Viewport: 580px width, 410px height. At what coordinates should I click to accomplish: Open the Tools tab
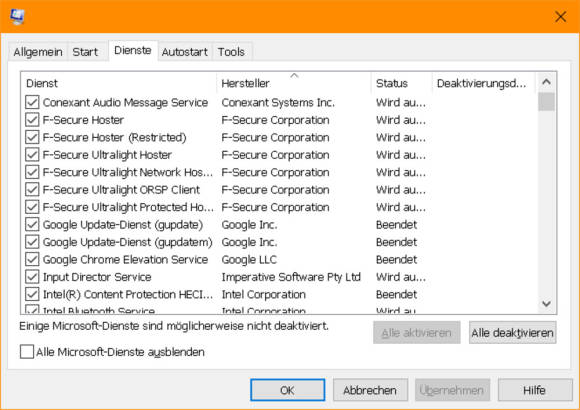click(231, 52)
